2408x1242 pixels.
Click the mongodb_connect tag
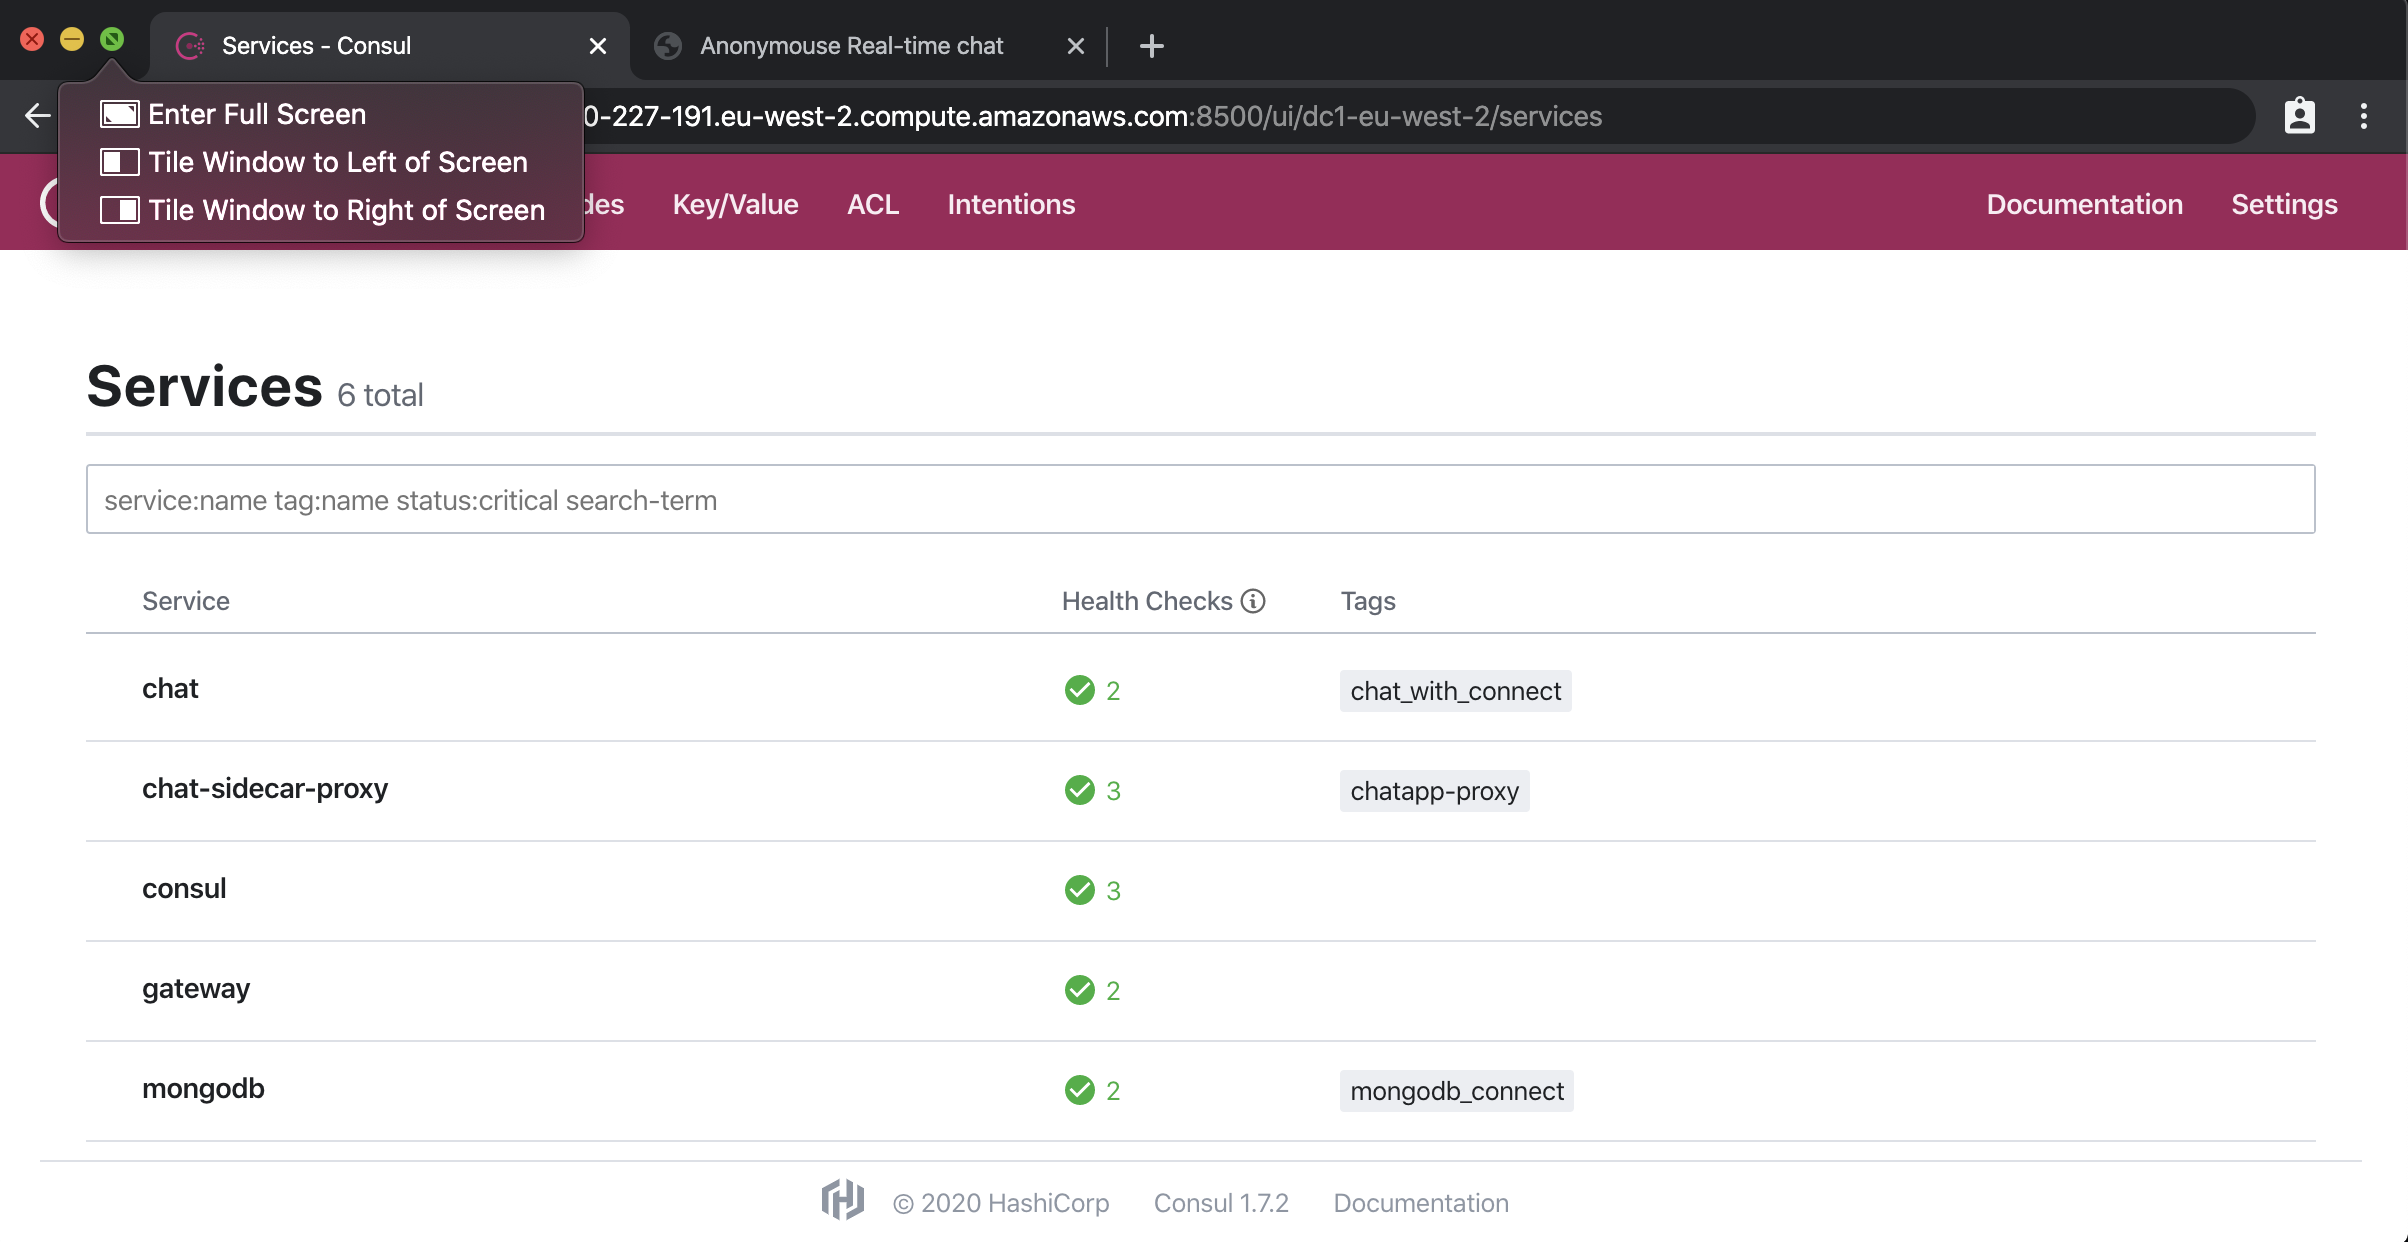tap(1456, 1090)
